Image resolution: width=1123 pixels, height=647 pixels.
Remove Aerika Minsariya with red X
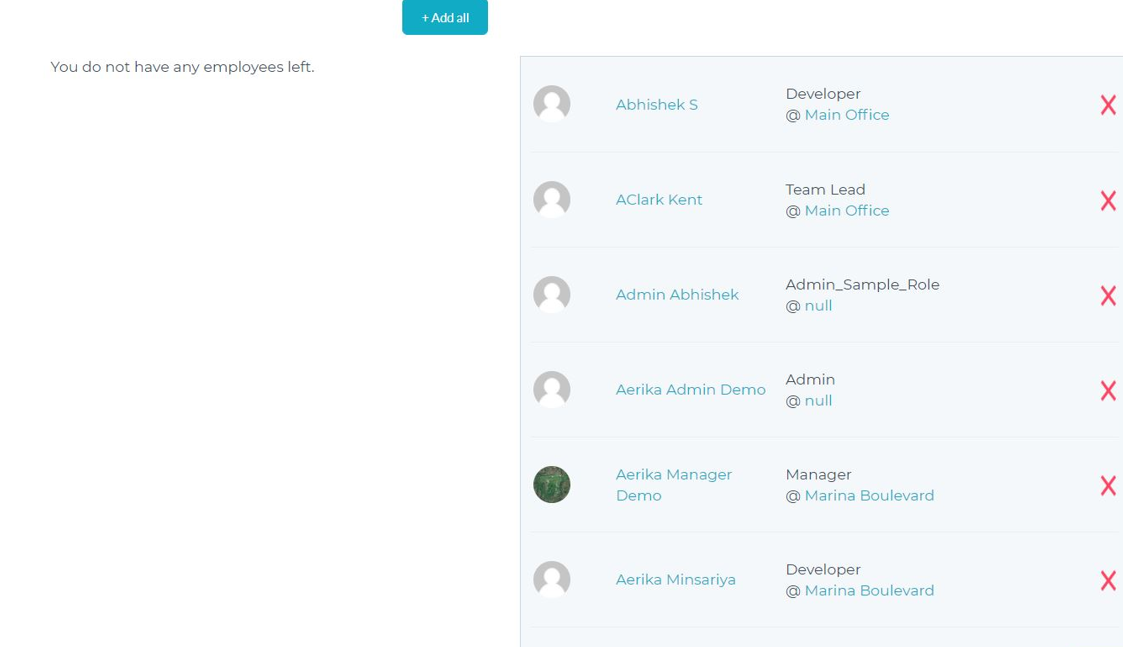(x=1108, y=580)
